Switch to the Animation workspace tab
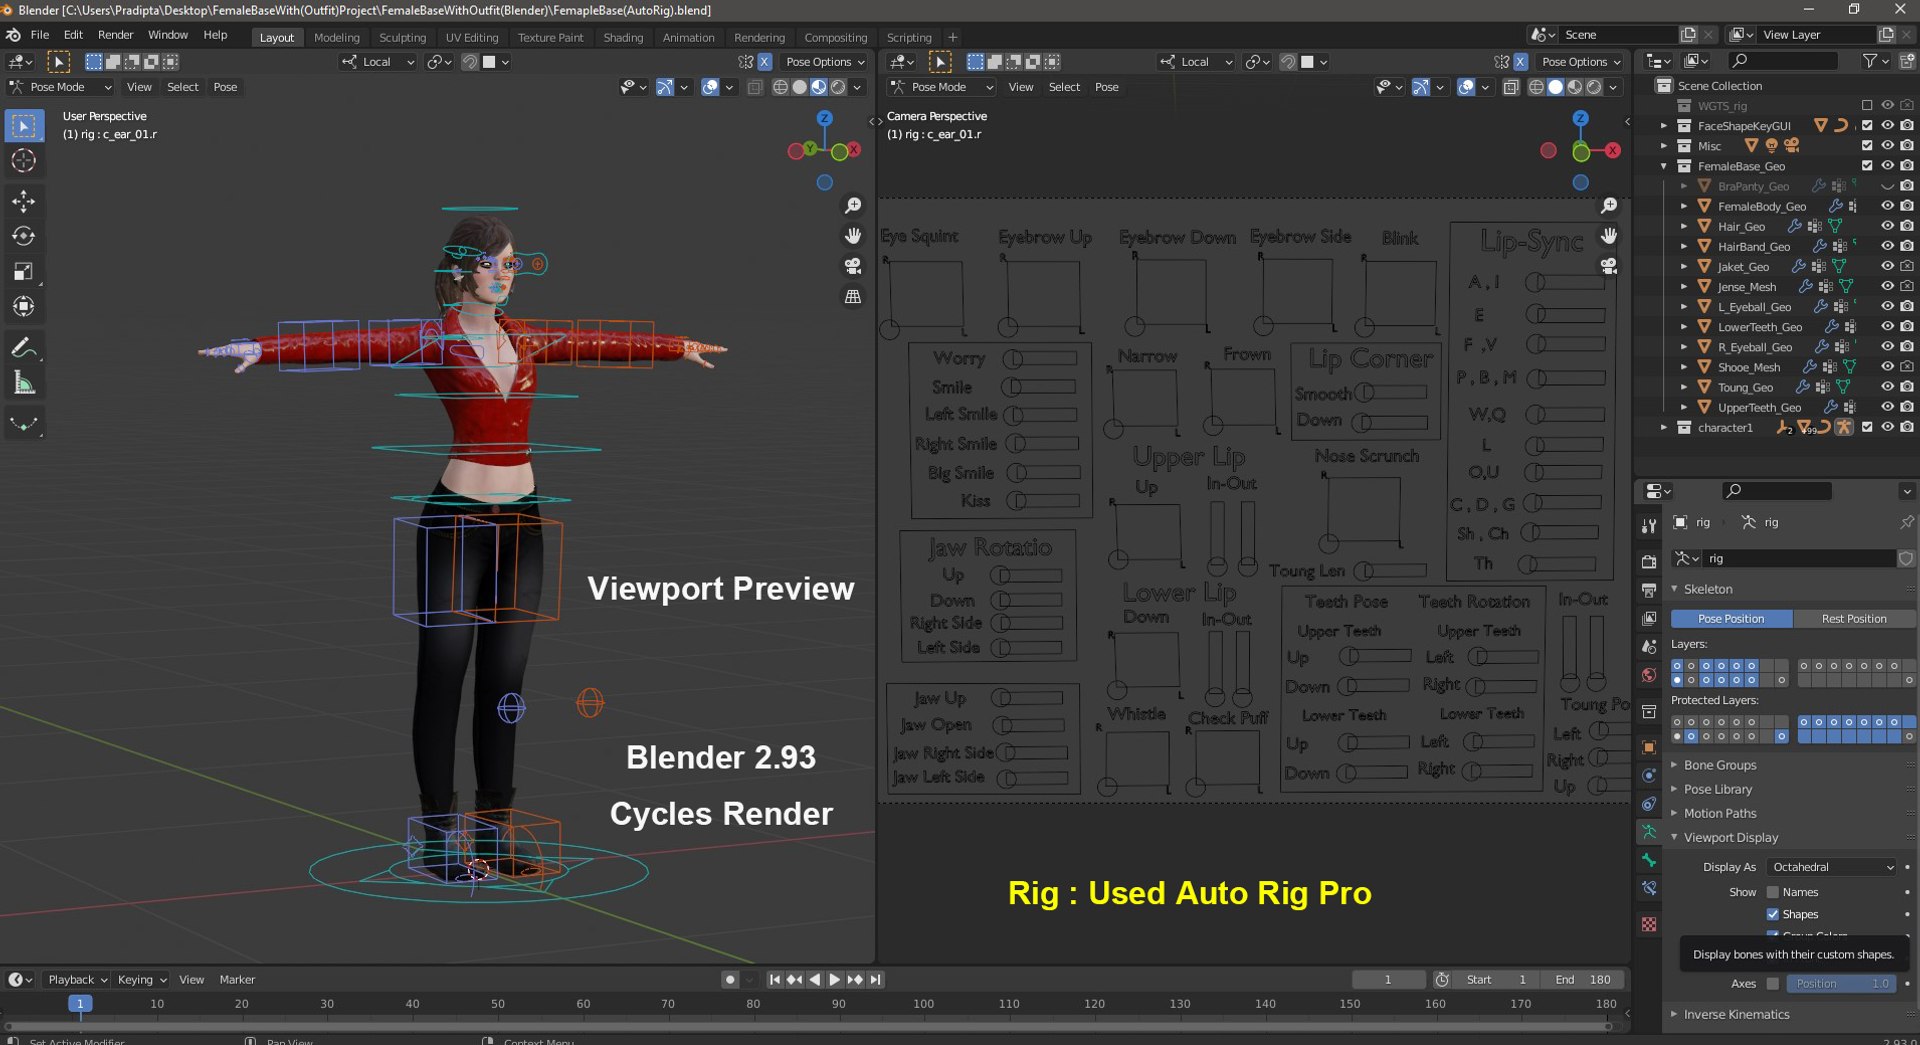The width and height of the screenshot is (1920, 1045). (x=688, y=38)
